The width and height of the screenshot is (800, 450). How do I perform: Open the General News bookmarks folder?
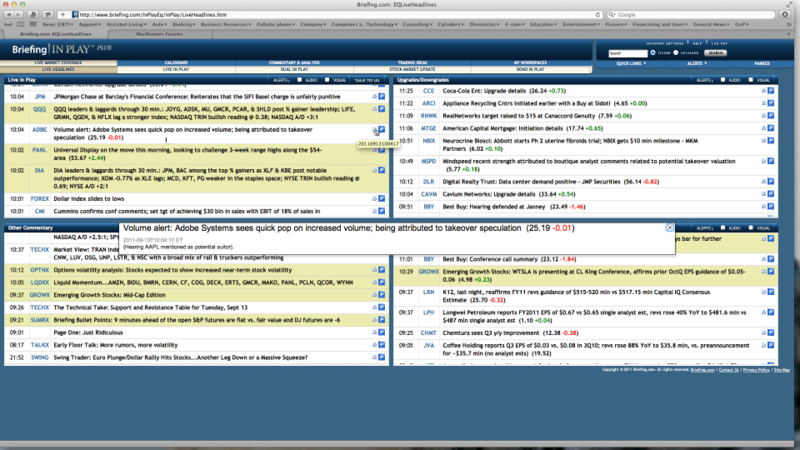point(711,24)
